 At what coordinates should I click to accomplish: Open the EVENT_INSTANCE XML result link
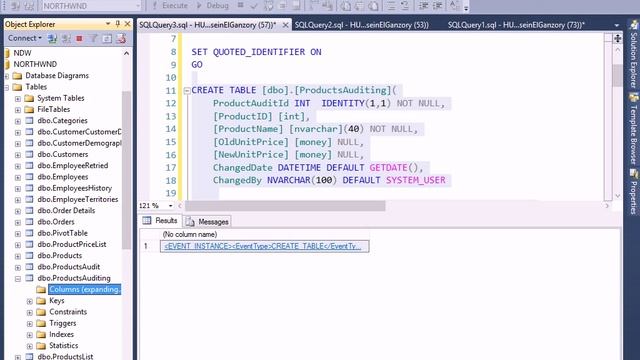(x=263, y=246)
